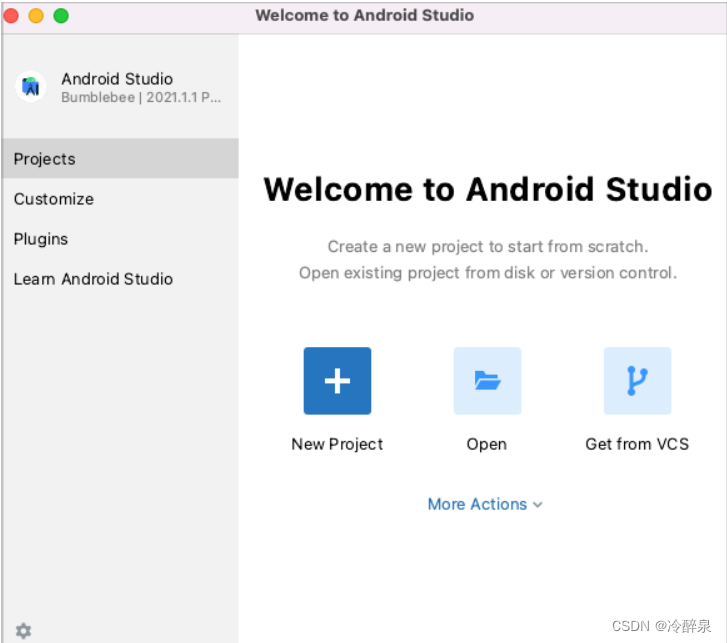Expand the More Actions dropdown
The height and width of the screenshot is (643, 727).
coord(485,504)
